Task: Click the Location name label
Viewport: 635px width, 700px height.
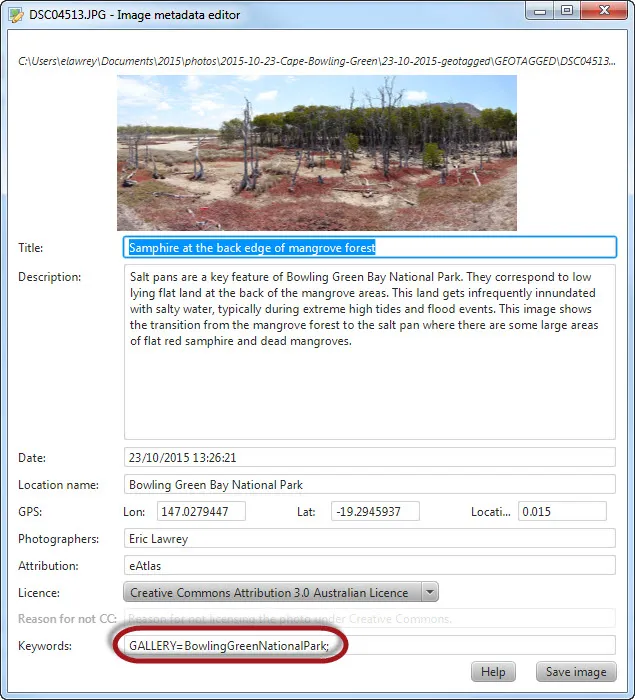Action: click(58, 485)
